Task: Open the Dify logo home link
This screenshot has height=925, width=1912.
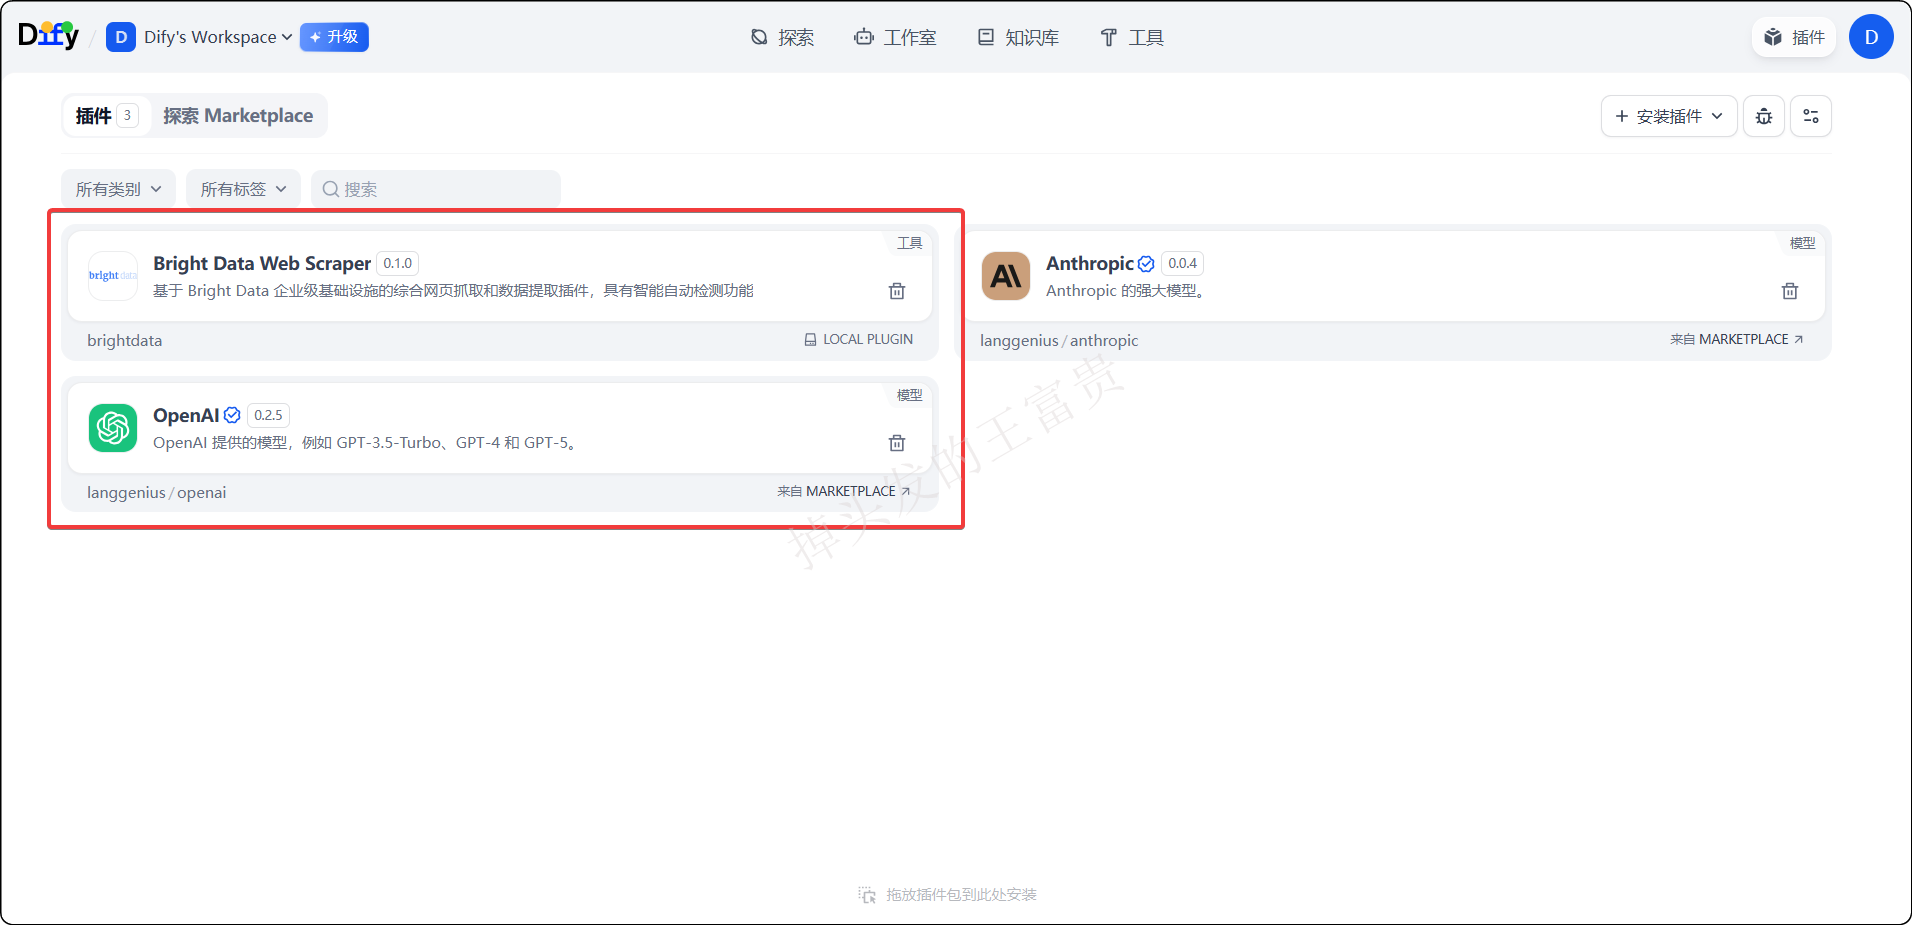Action: (48, 36)
